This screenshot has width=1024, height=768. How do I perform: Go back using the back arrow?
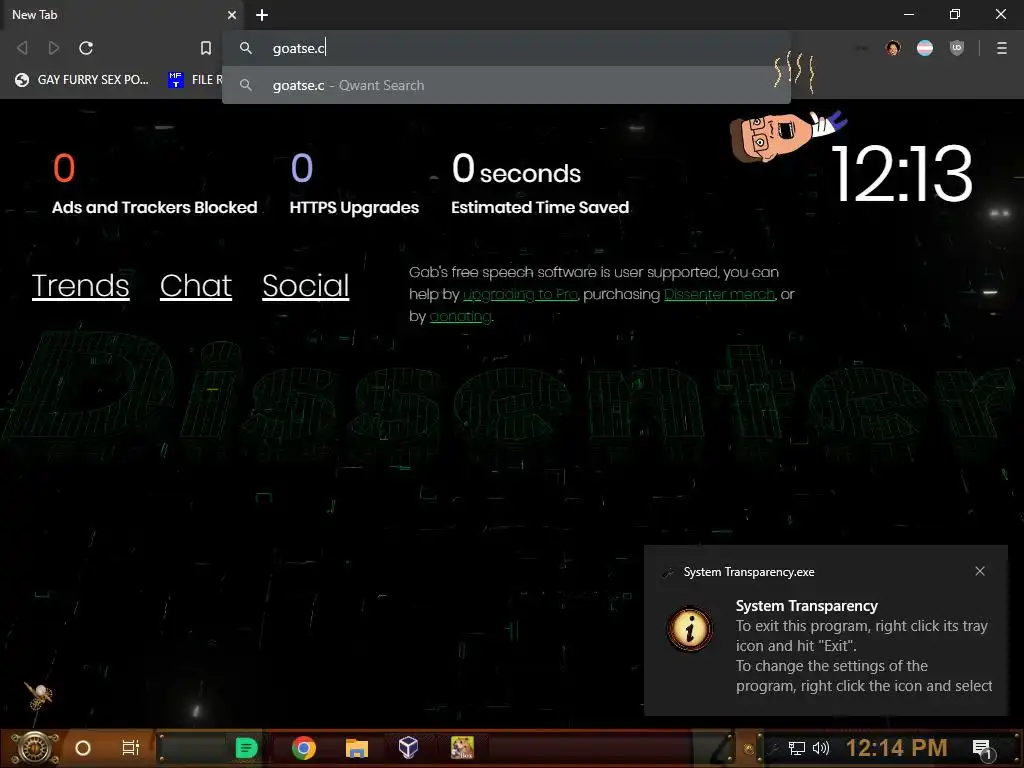(22, 48)
